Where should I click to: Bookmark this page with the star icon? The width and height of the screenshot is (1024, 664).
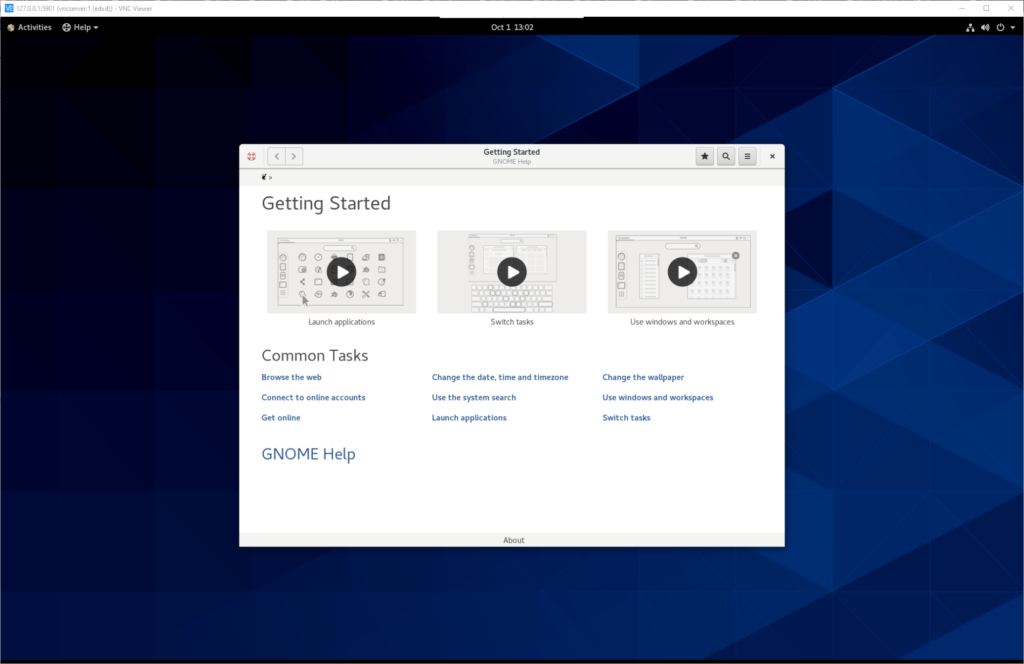[703, 156]
